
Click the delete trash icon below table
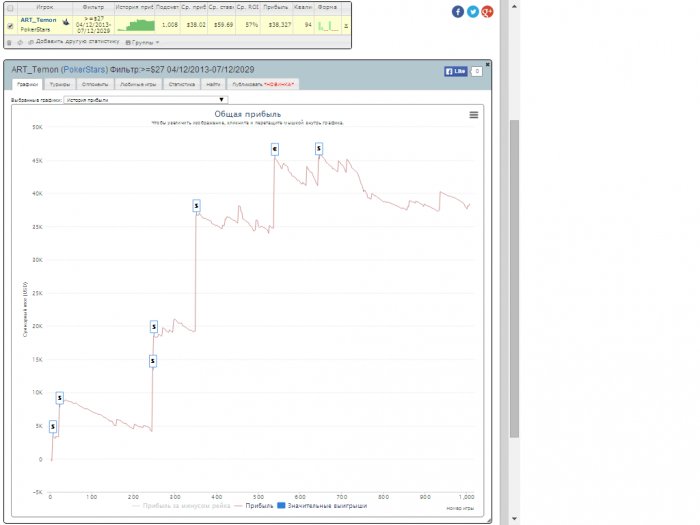click(9, 42)
